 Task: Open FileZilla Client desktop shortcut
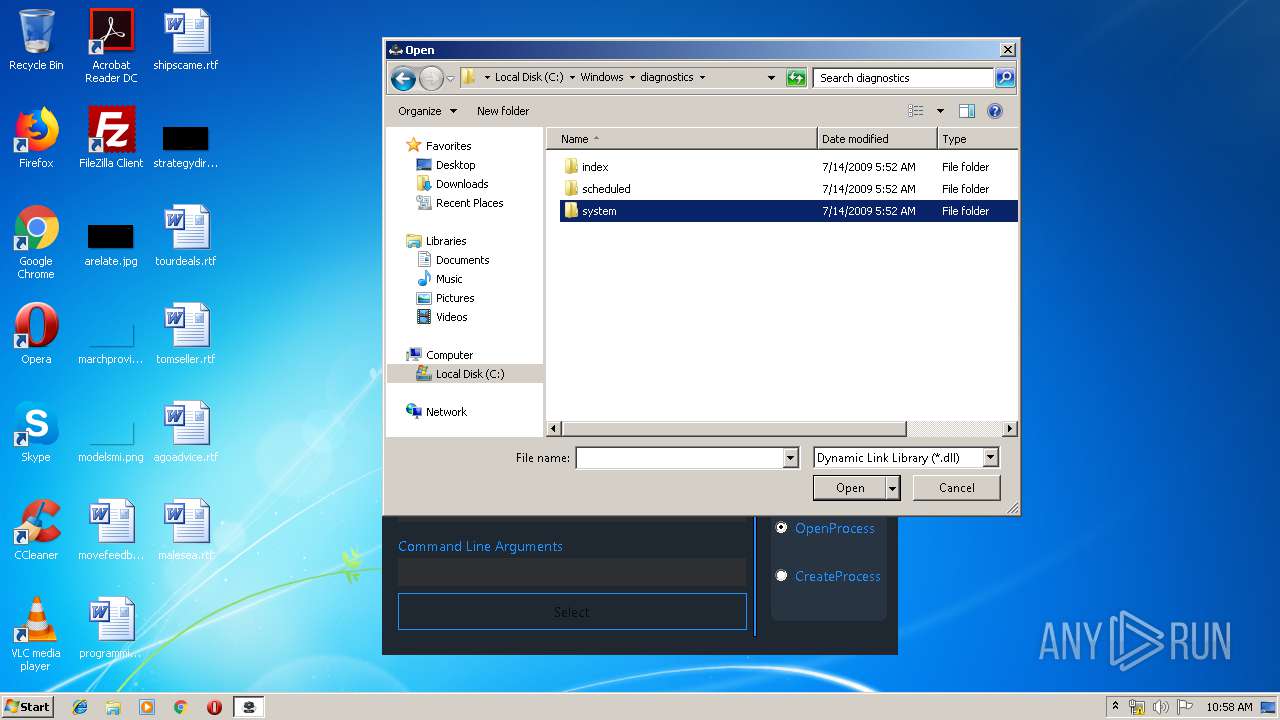pyautogui.click(x=111, y=138)
